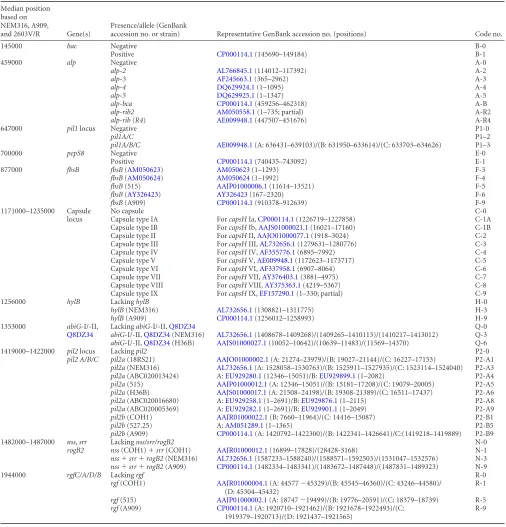Viewport: 506px width, 527px height.
Task: Click the AF355776.1 link for capsH IV
Action: pos(277,252)
